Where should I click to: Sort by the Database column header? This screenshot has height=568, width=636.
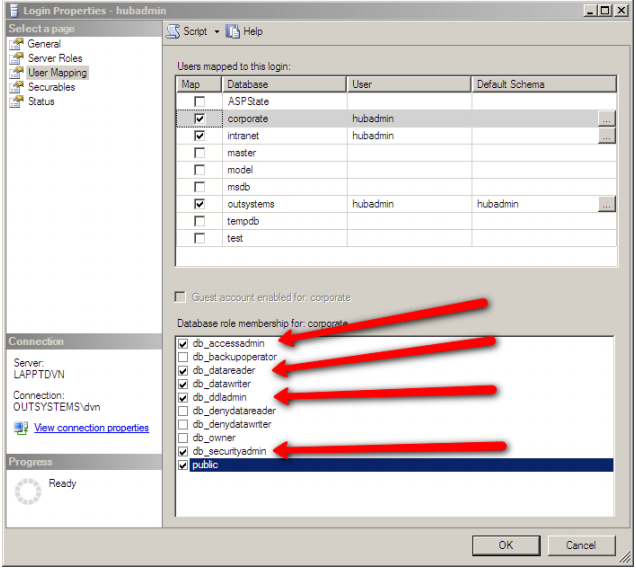284,85
